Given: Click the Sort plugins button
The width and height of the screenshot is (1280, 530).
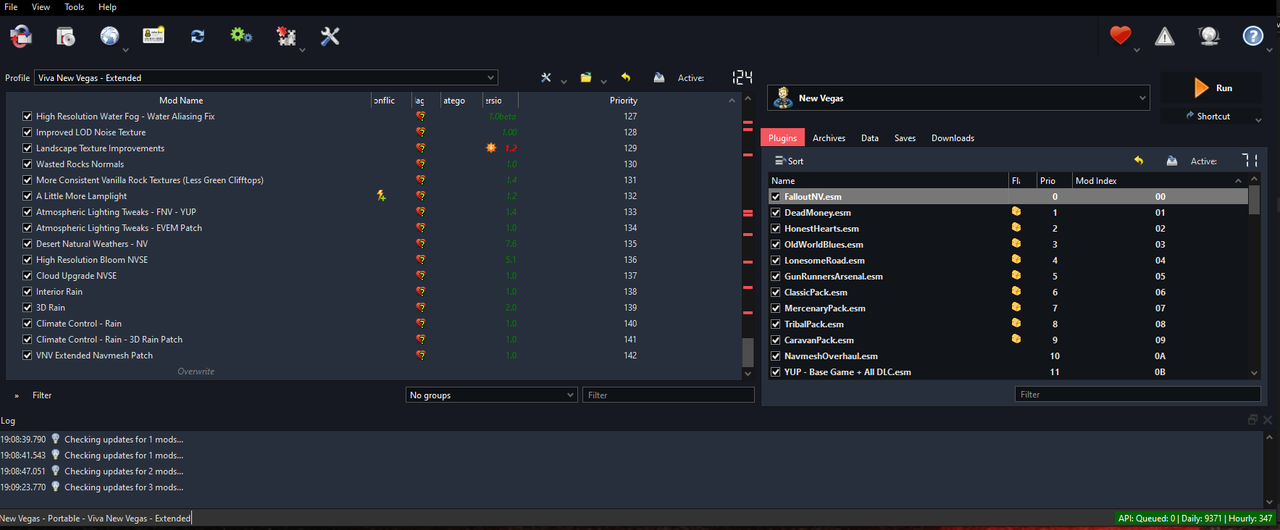Looking at the screenshot, I should (789, 160).
